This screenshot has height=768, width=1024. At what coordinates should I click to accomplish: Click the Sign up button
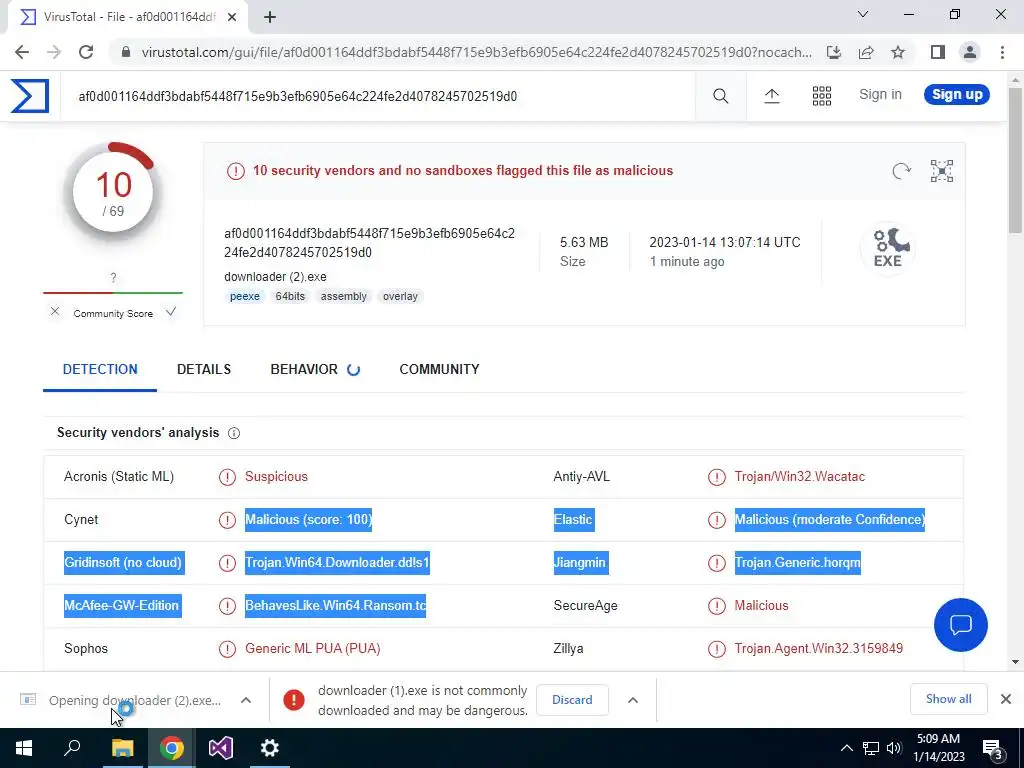click(x=957, y=95)
